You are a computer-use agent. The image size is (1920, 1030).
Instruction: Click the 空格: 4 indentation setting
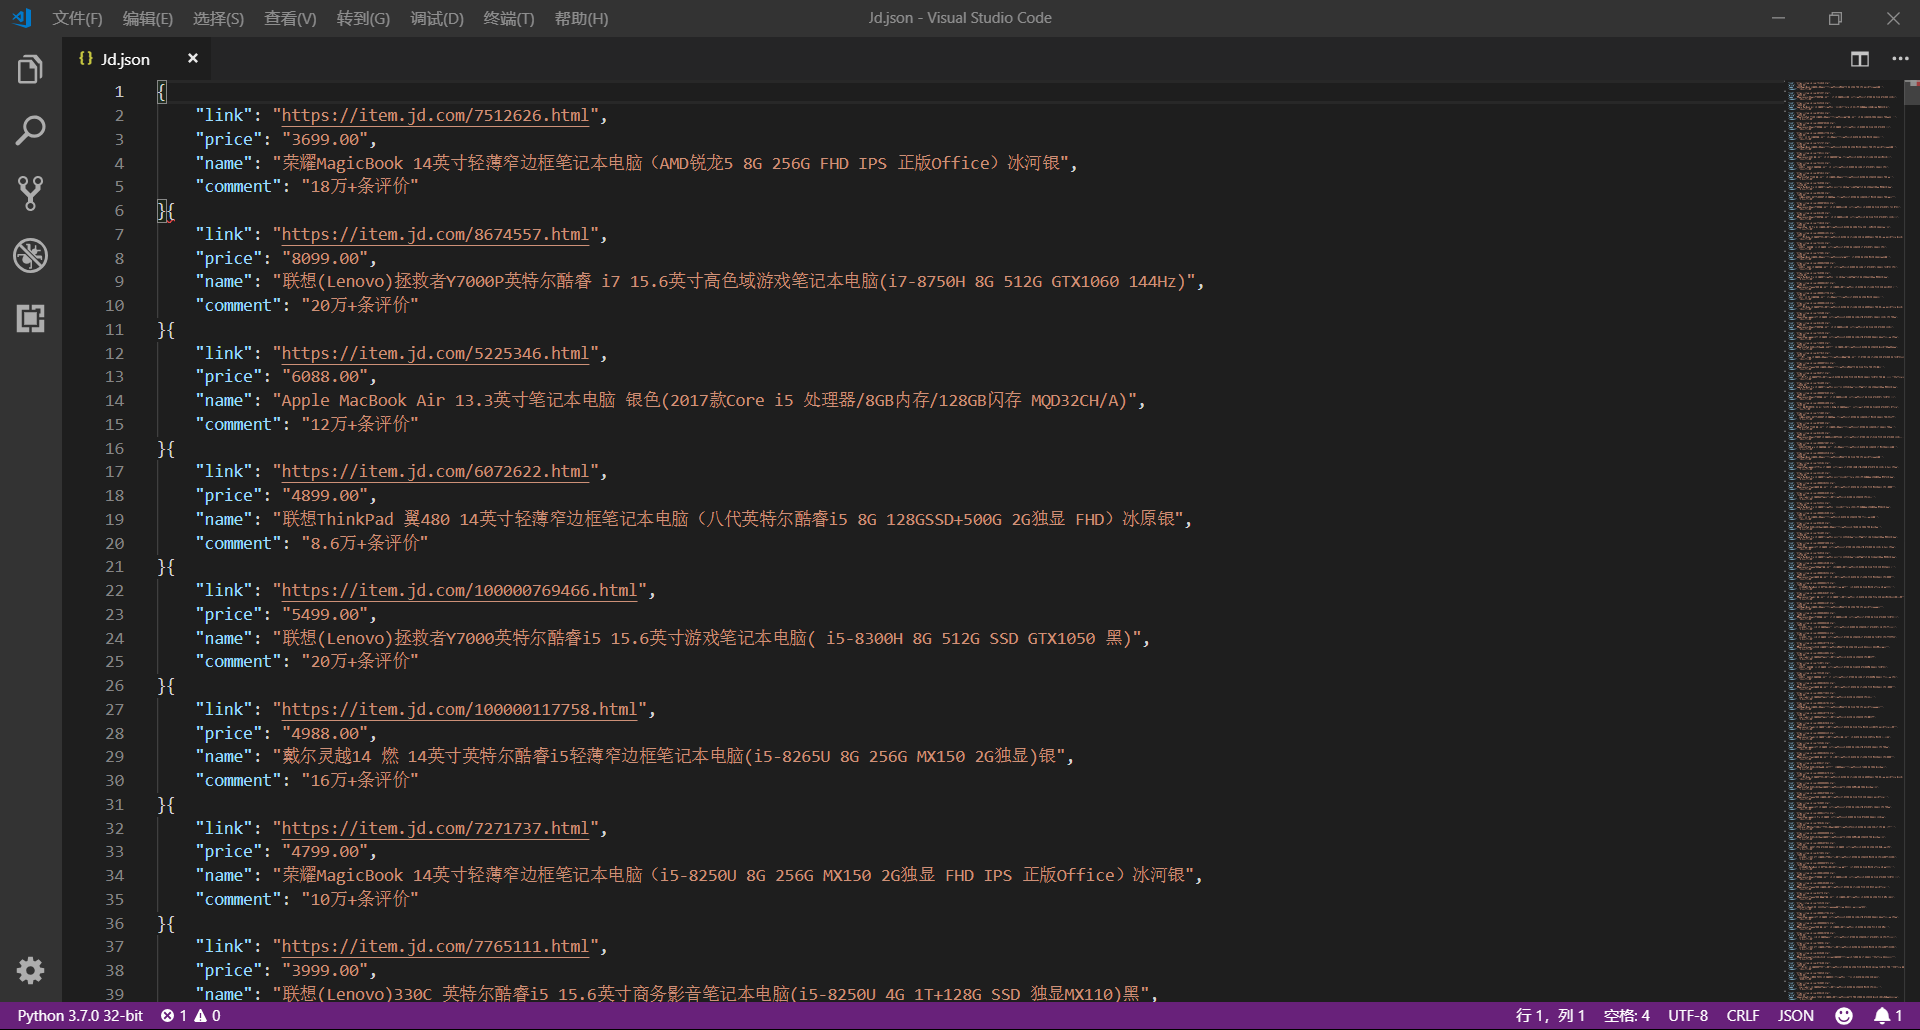pyautogui.click(x=1626, y=1016)
